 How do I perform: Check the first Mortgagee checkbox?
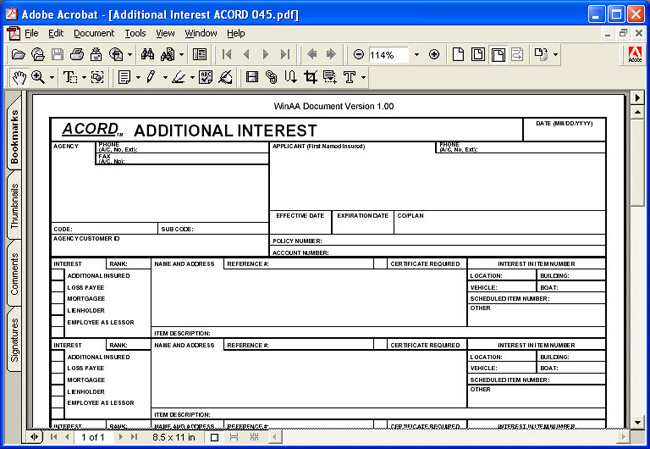pos(57,299)
